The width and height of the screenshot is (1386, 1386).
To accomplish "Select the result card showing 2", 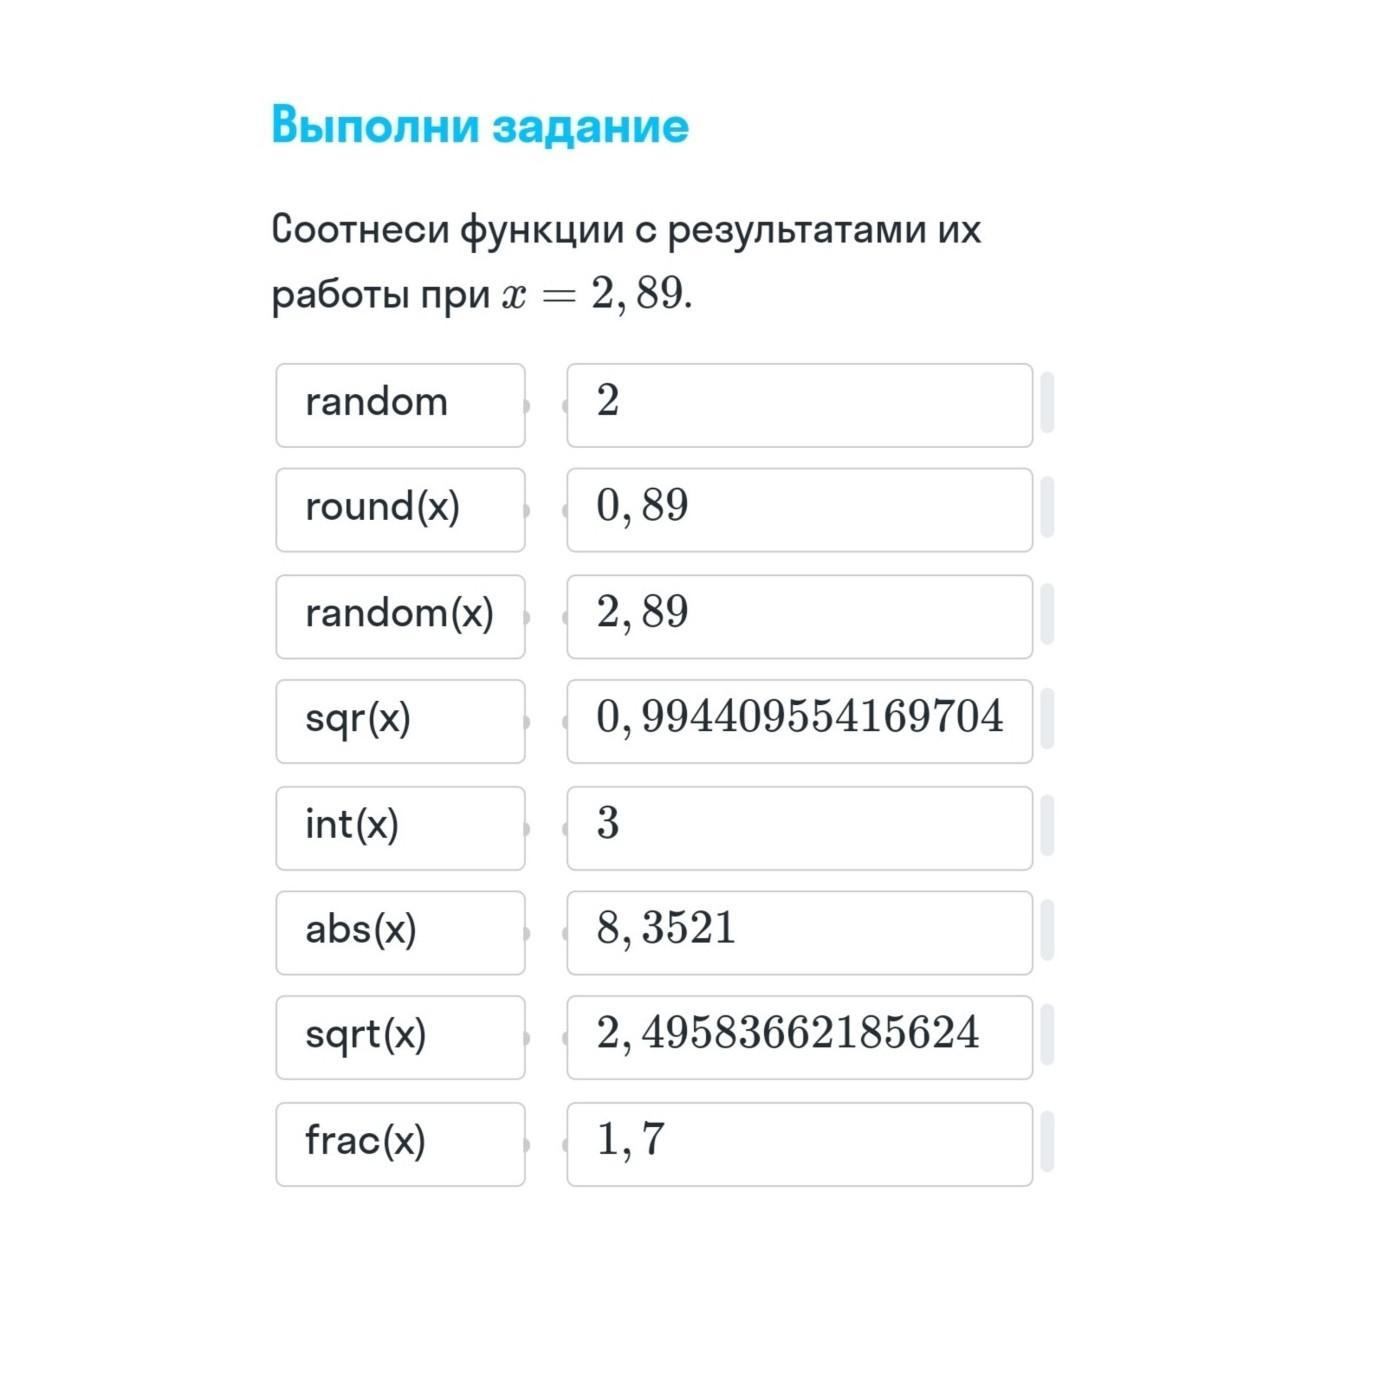I will click(x=799, y=405).
